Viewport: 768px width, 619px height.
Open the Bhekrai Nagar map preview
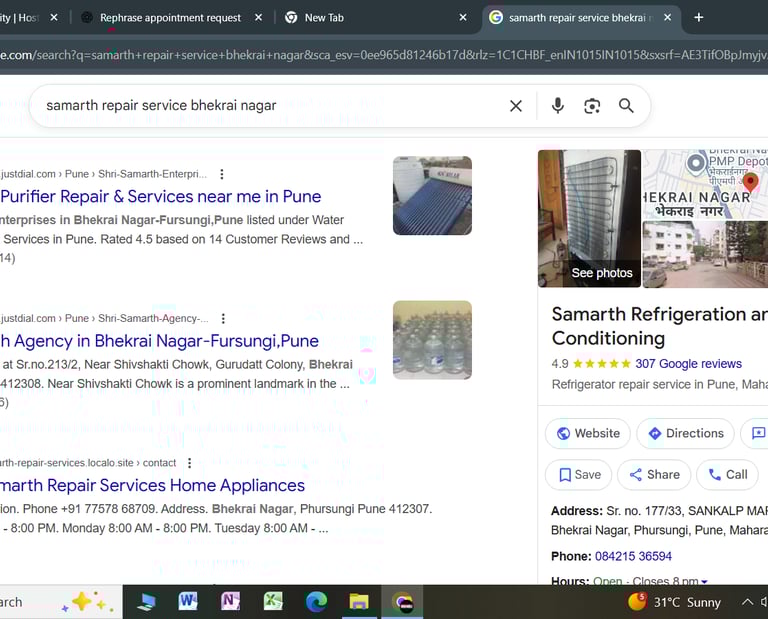tap(705, 184)
